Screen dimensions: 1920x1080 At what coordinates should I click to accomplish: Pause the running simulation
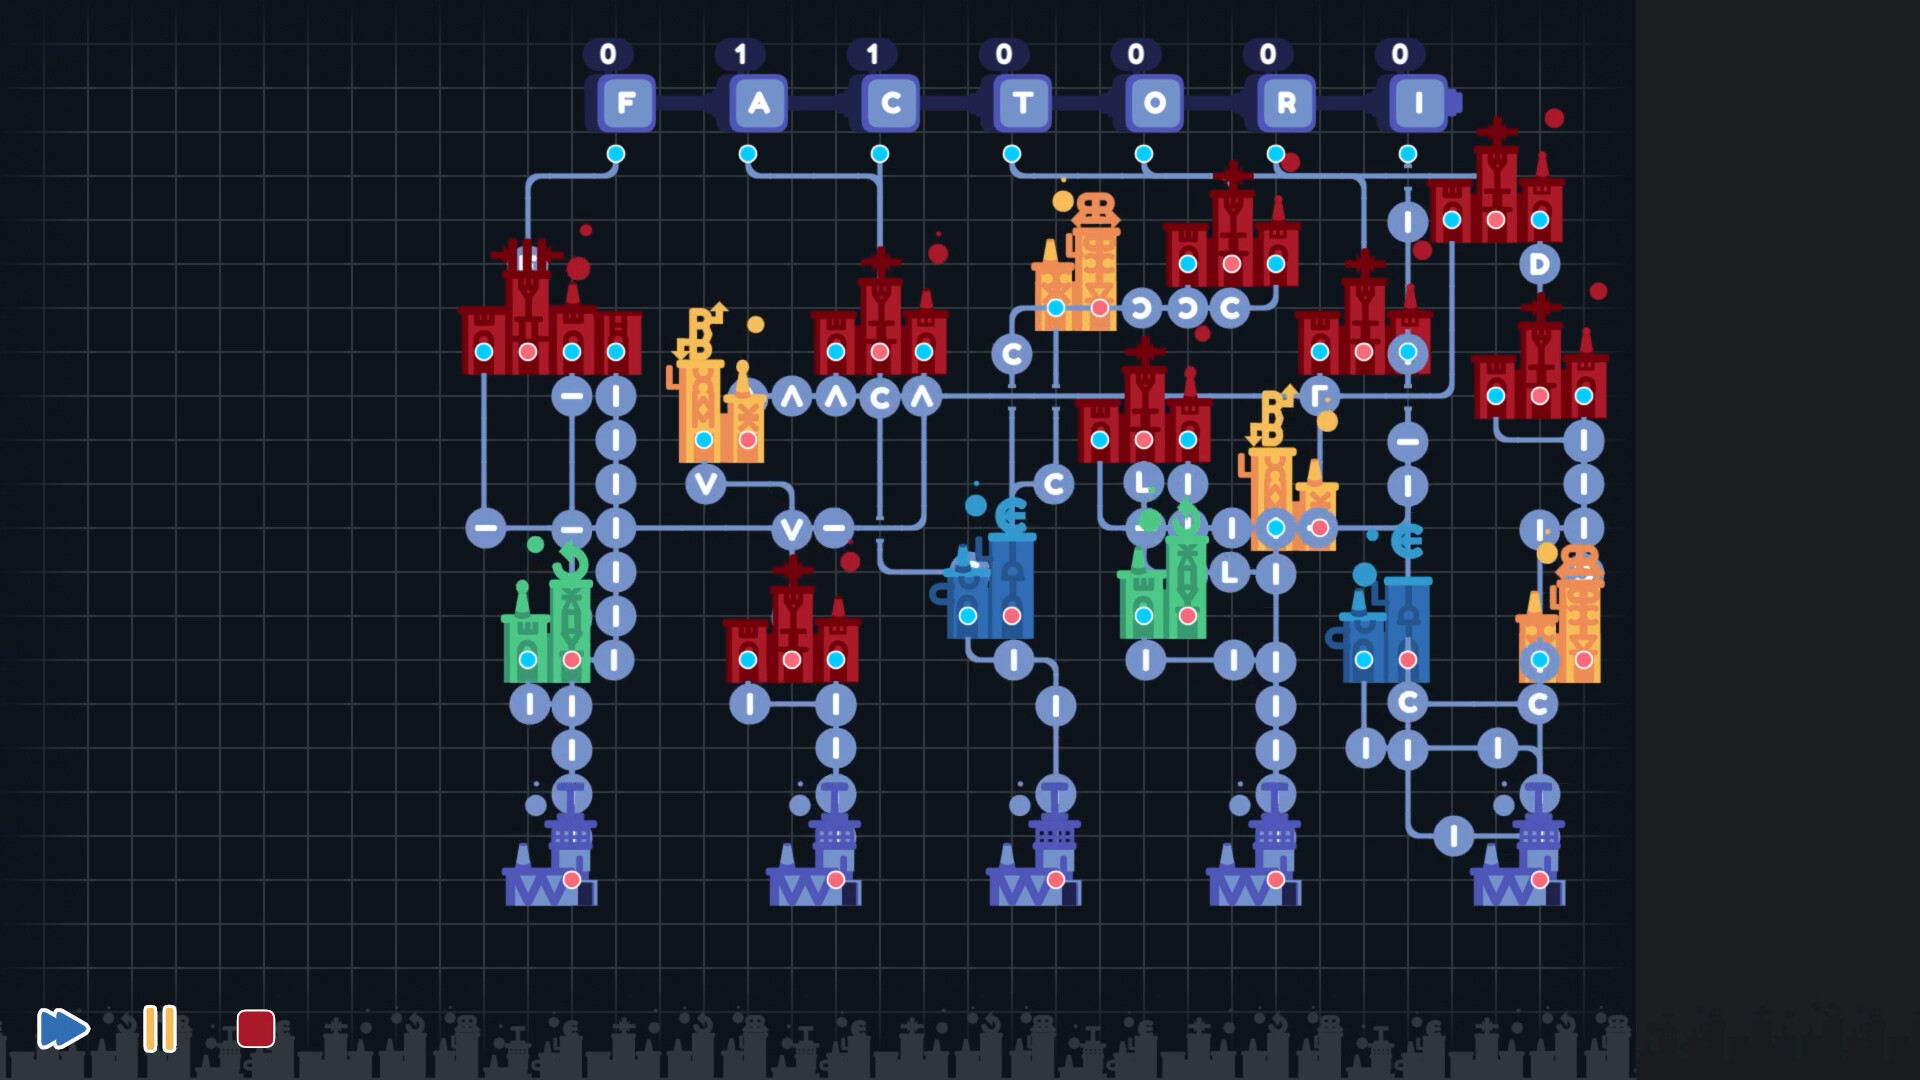pyautogui.click(x=159, y=1028)
